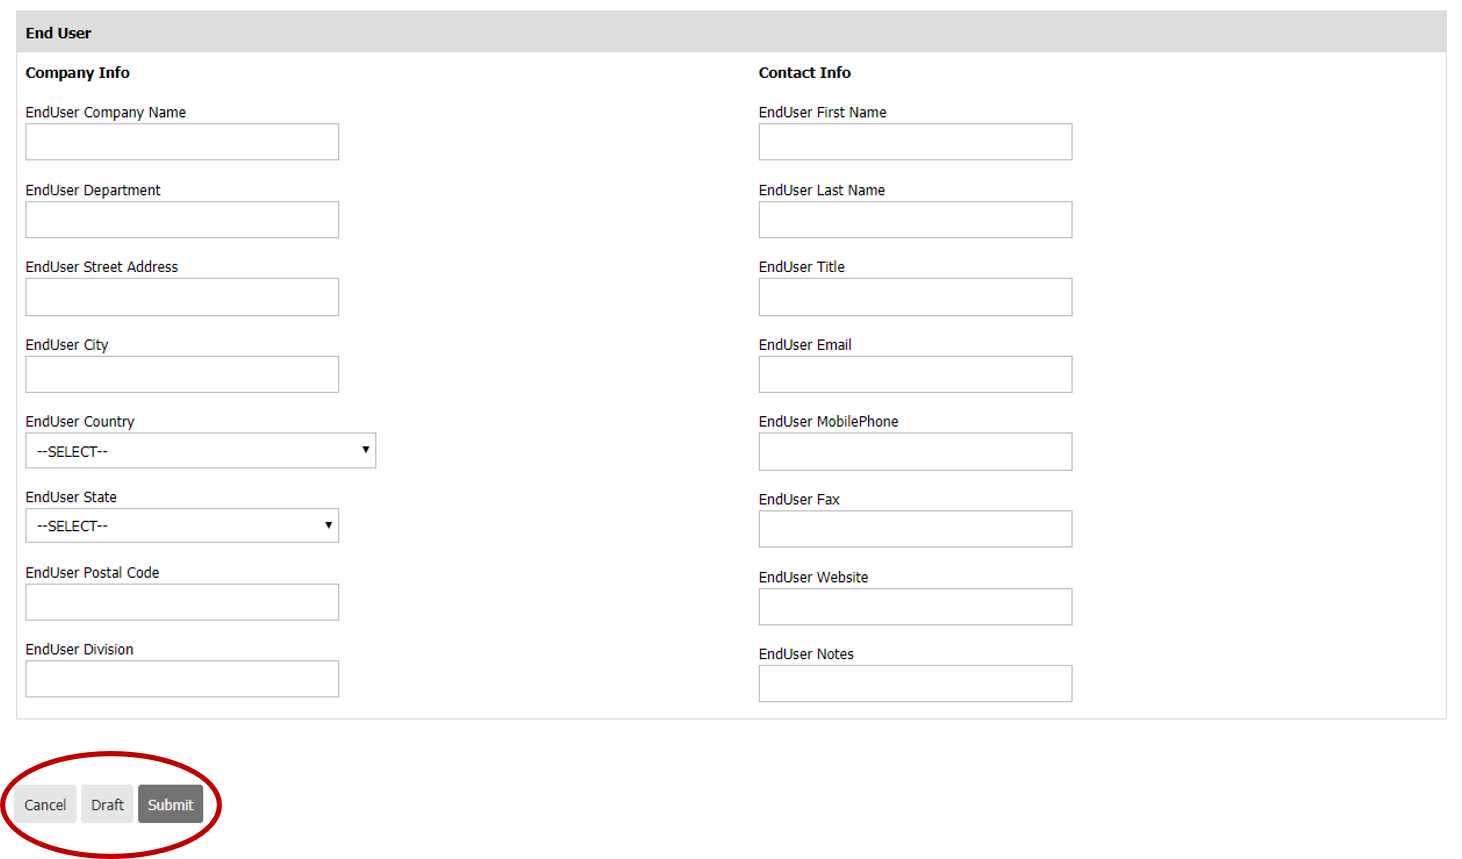Click into EndUser Department input
Image resolution: width=1462 pixels, height=859 pixels.
point(182,220)
